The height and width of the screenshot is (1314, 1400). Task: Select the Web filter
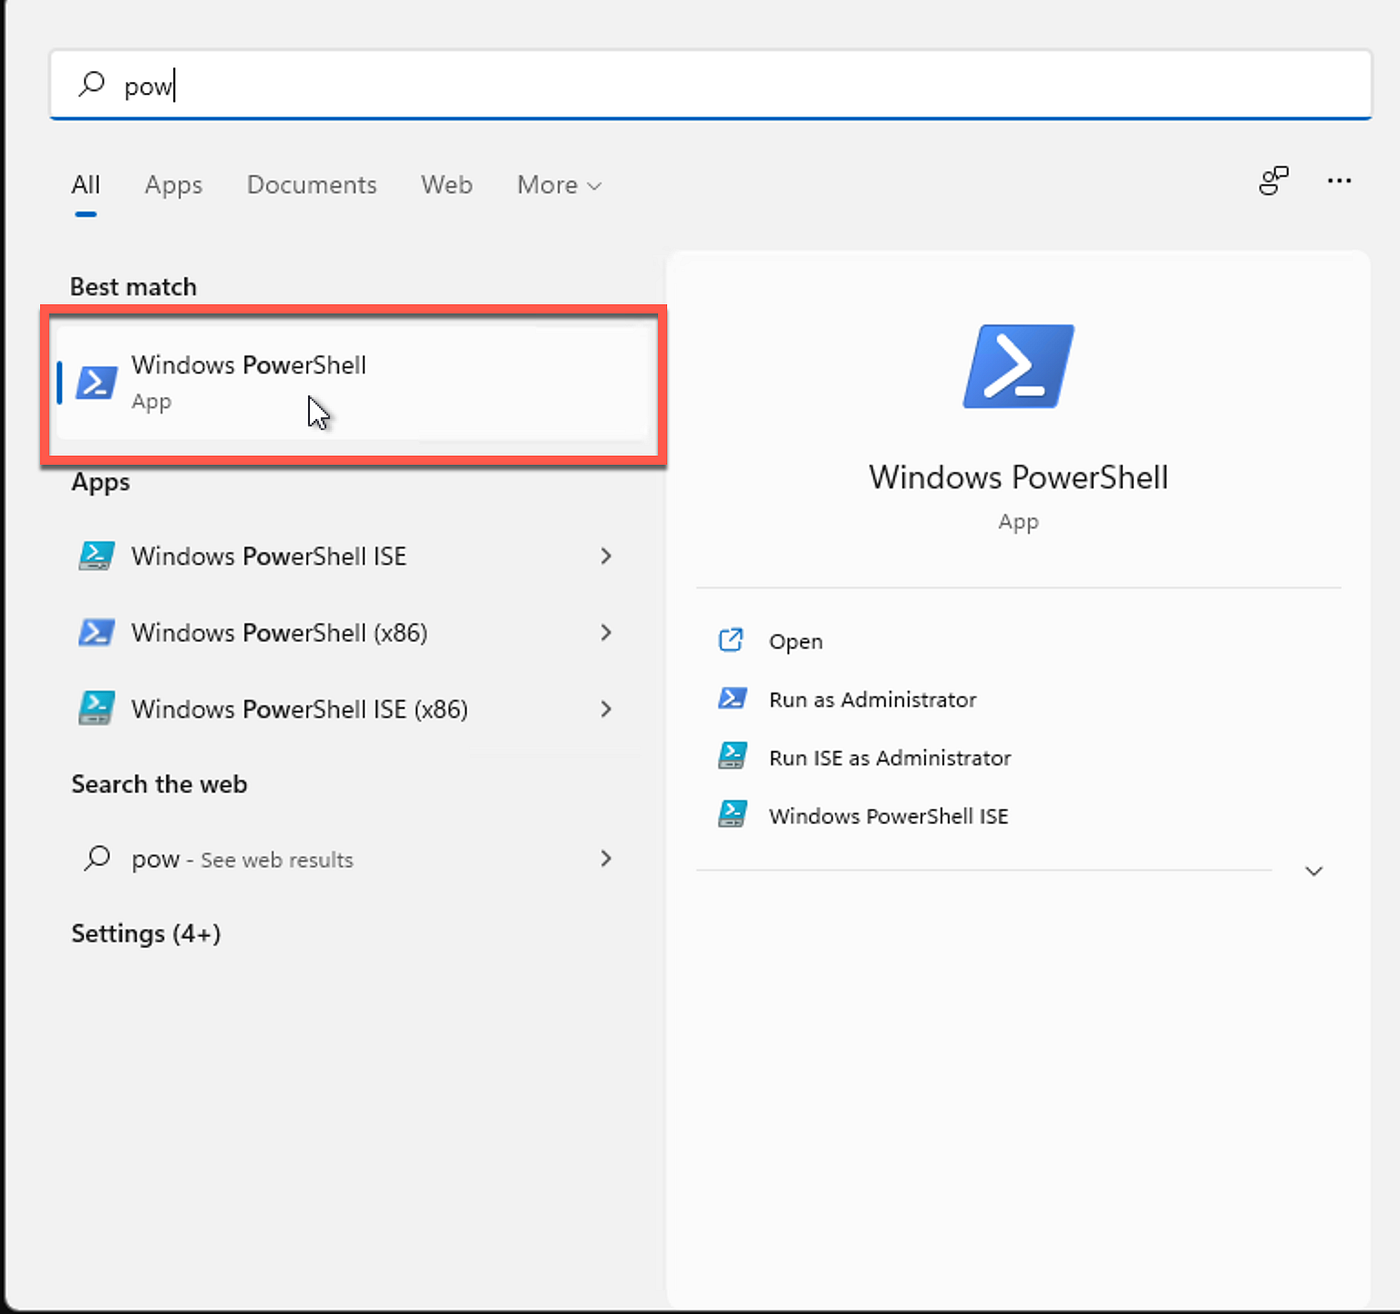[446, 185]
